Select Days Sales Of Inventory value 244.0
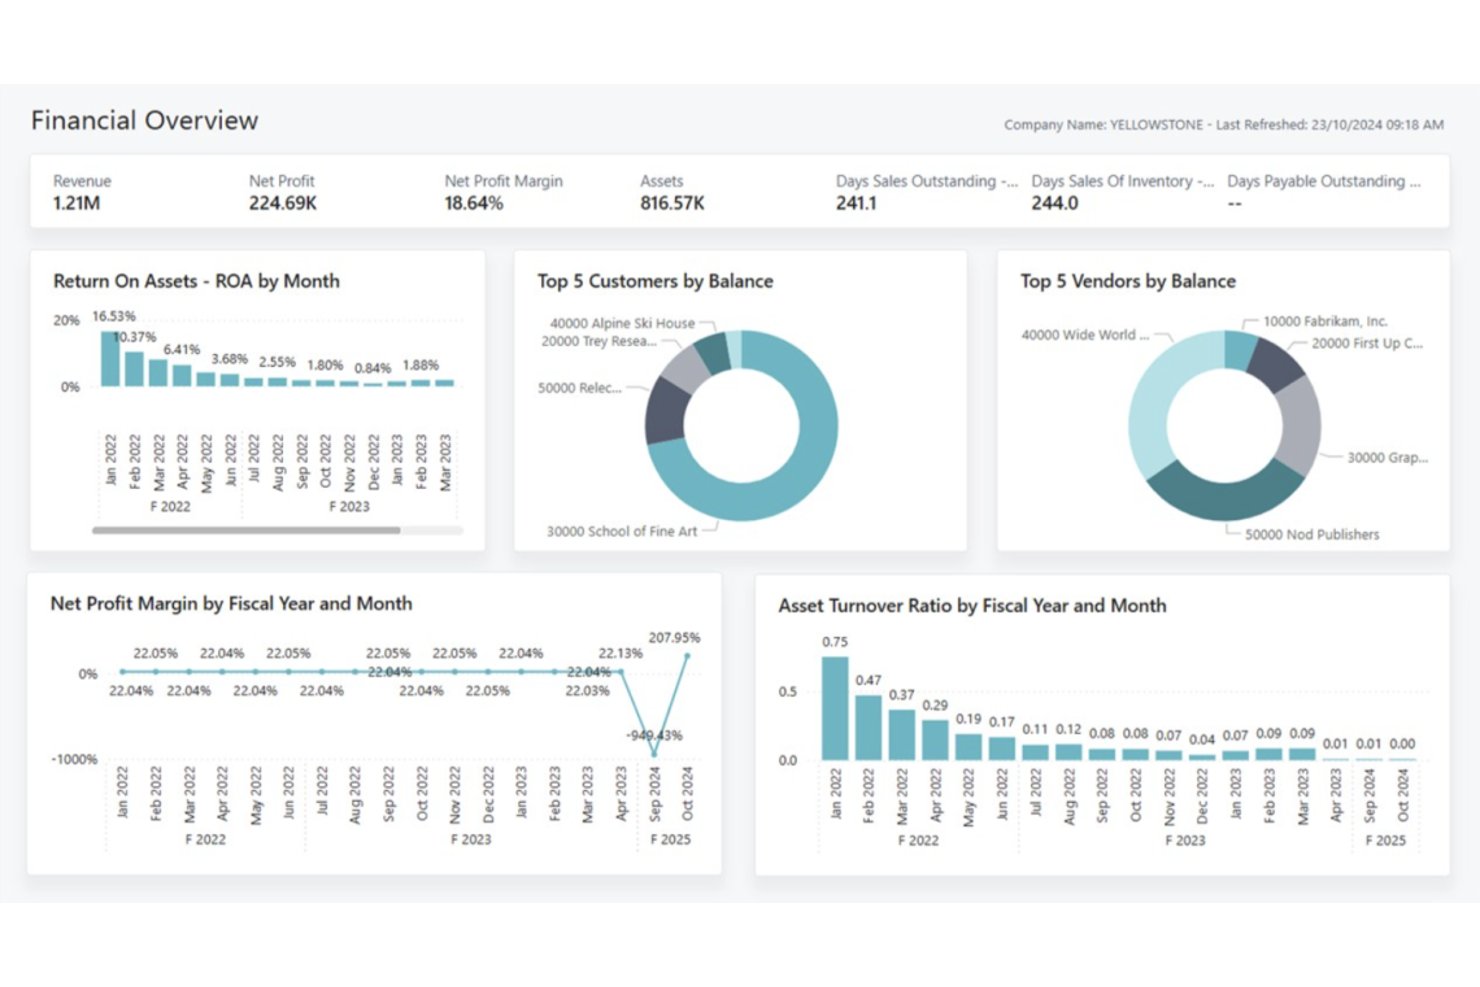 tap(1055, 203)
